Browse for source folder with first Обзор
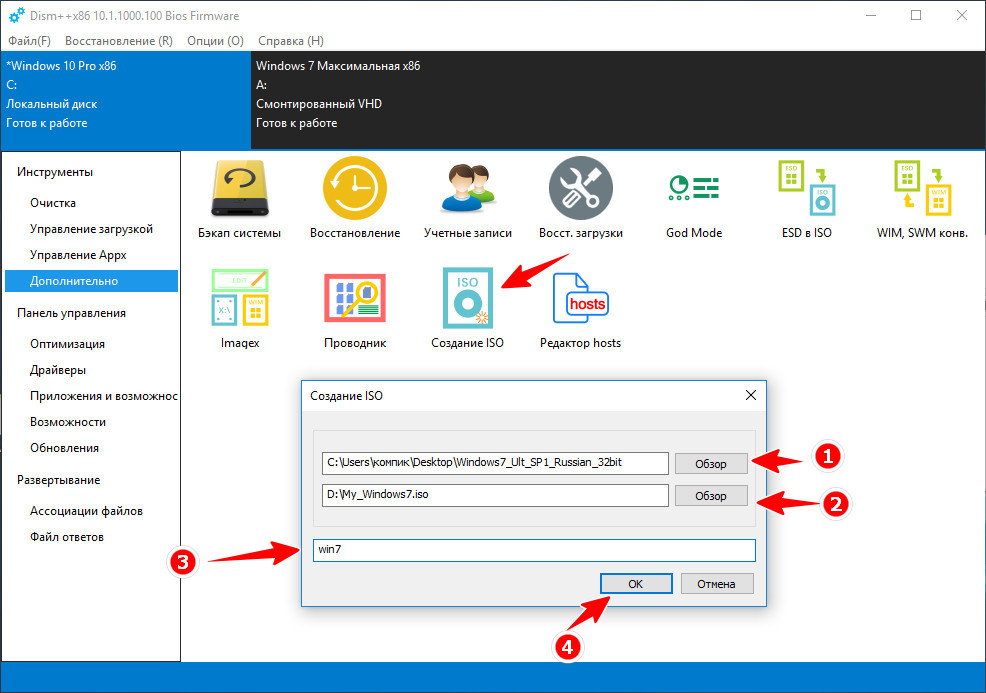The height and width of the screenshot is (693, 986). (711, 463)
